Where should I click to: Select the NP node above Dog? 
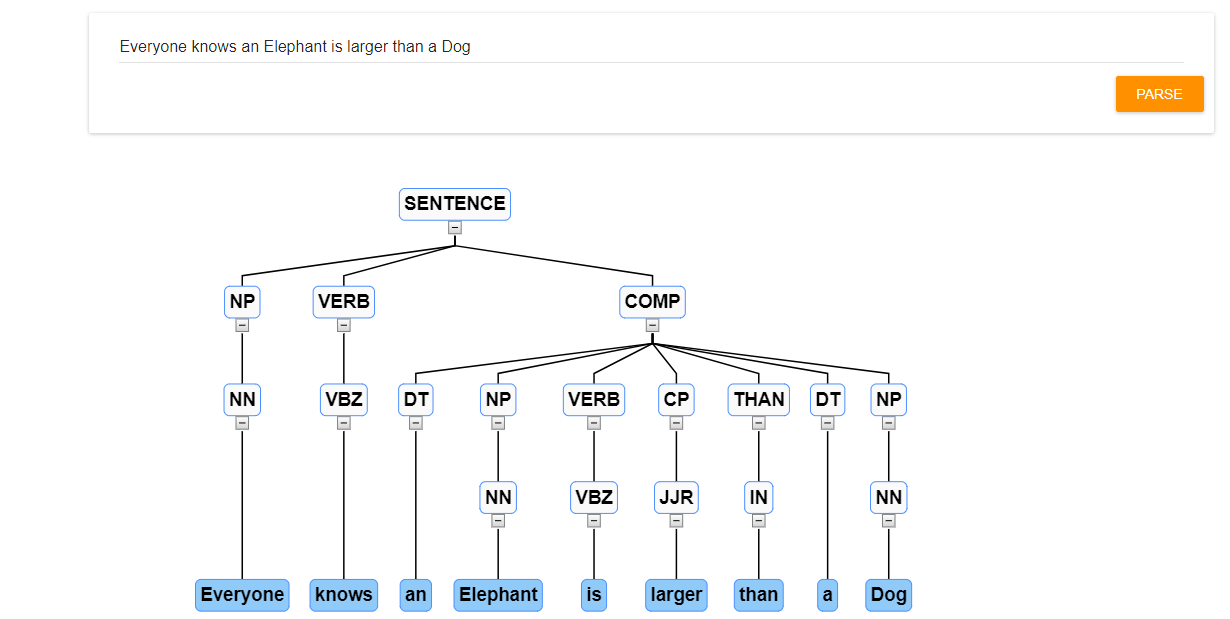(888, 399)
